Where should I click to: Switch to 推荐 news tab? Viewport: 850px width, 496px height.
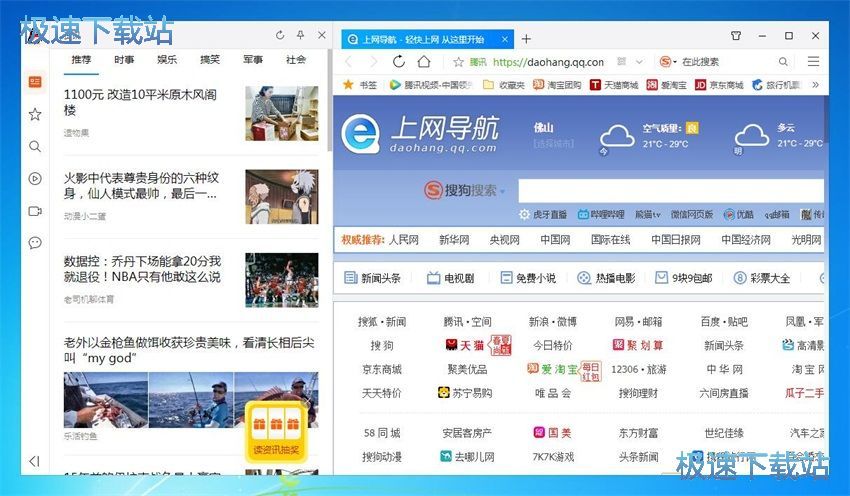(x=81, y=60)
